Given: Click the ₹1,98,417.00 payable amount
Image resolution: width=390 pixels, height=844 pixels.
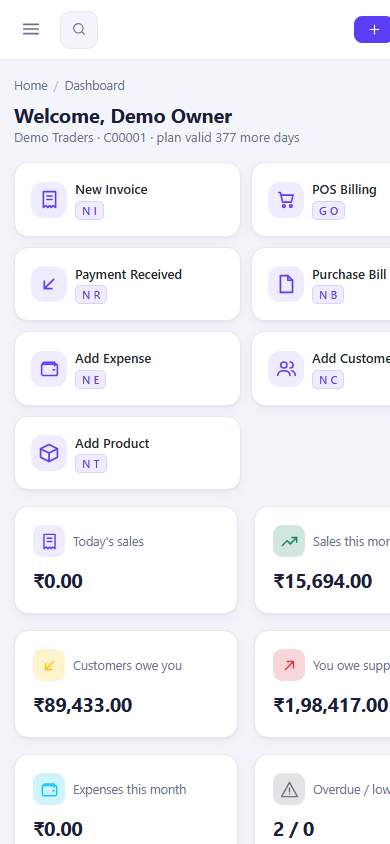Looking at the screenshot, I should (331, 705).
